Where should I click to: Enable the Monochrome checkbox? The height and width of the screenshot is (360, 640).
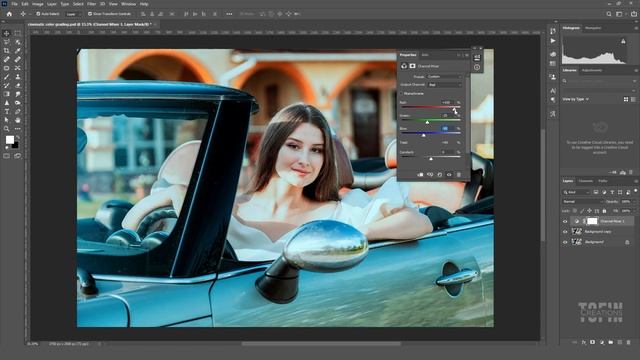[x=402, y=93]
